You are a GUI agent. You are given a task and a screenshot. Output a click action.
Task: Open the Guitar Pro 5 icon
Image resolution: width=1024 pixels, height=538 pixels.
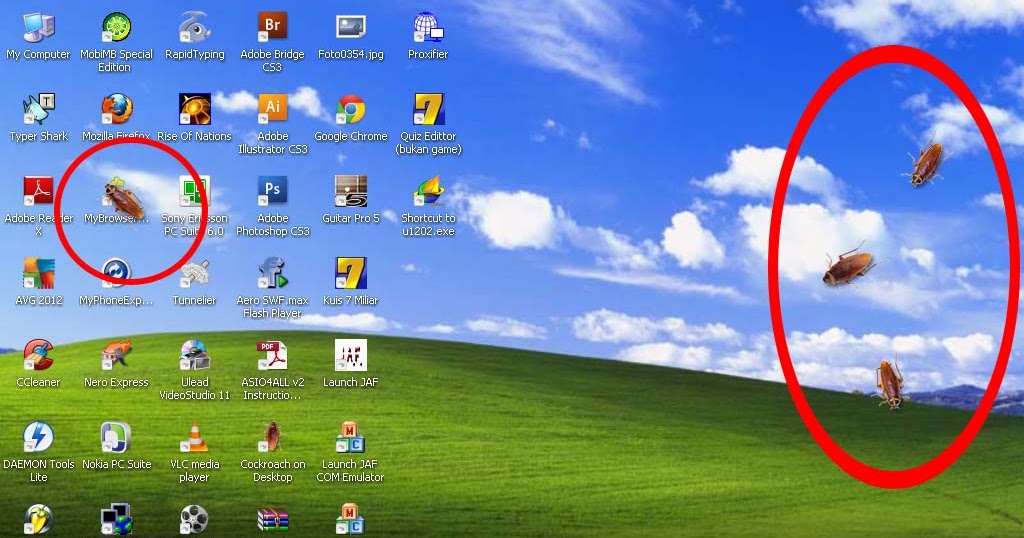[x=350, y=190]
